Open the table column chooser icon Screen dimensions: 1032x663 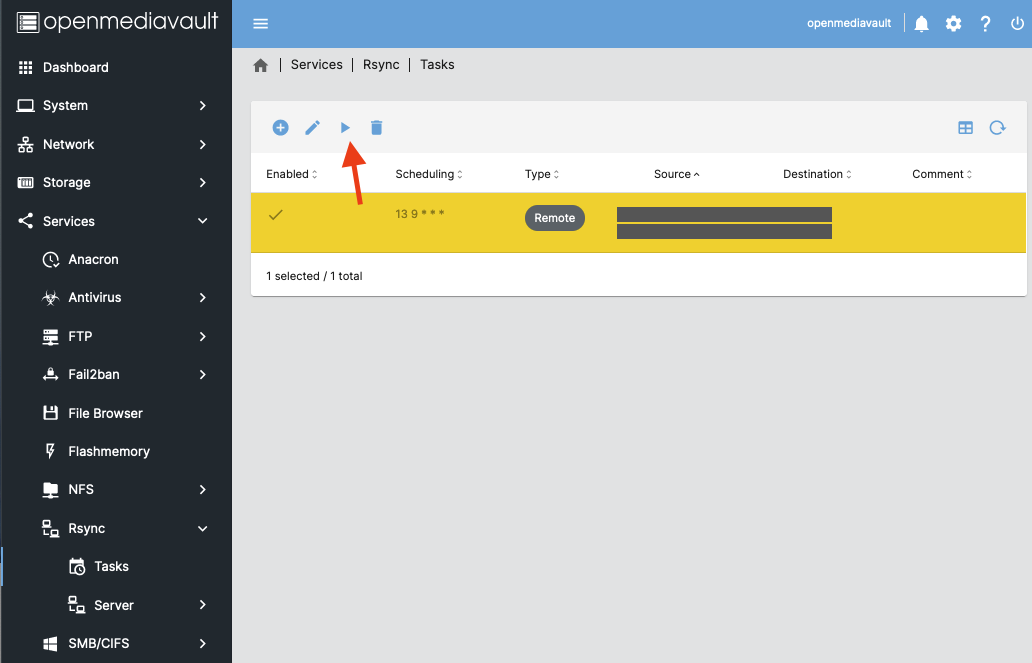pyautogui.click(x=965, y=128)
